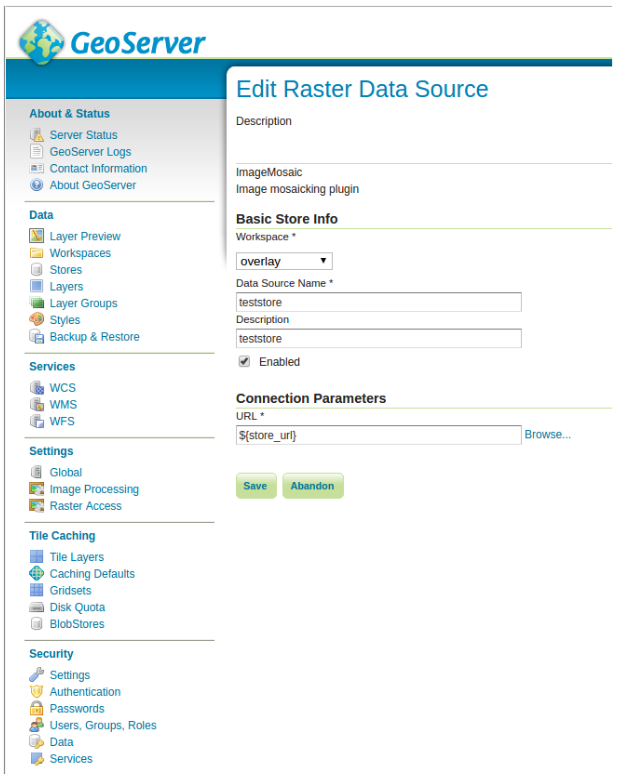Click the Workspaces folder icon

[x=37, y=254]
